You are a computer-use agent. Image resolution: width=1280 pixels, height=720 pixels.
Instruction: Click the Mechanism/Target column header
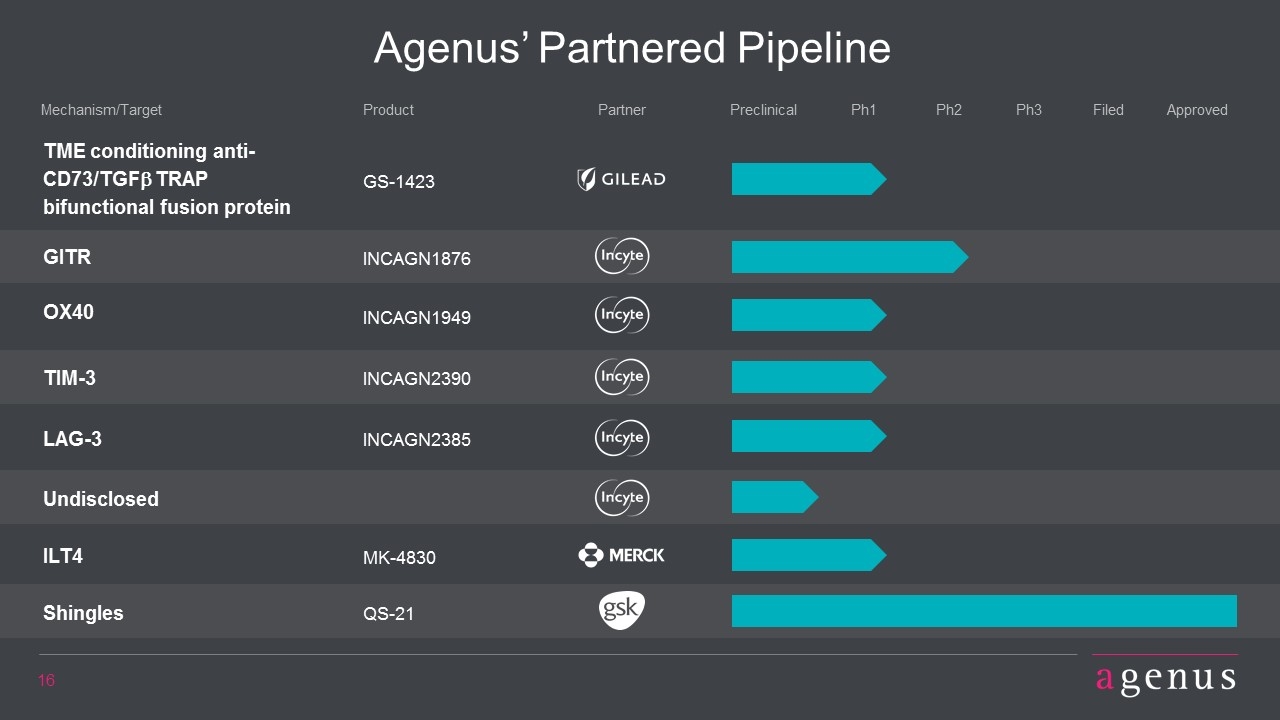(101, 110)
